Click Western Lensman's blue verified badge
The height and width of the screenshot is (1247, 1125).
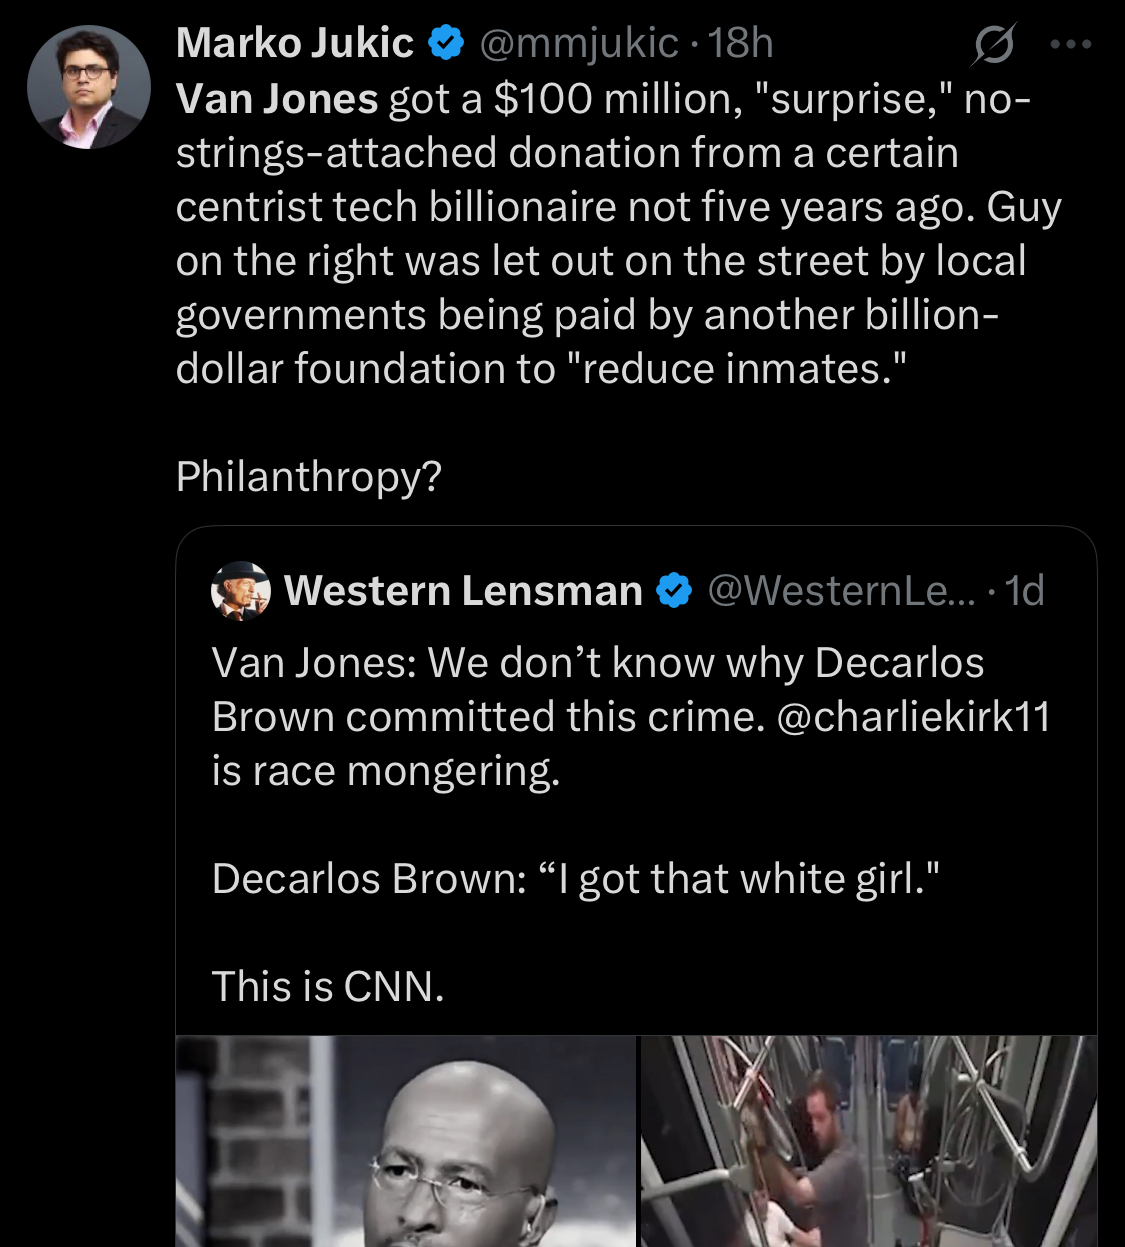coord(674,591)
